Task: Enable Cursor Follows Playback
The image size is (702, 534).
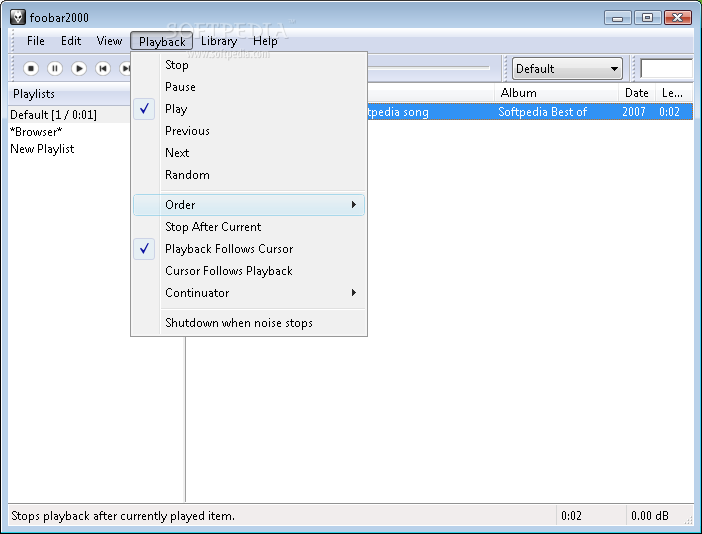Action: [x=249, y=271]
